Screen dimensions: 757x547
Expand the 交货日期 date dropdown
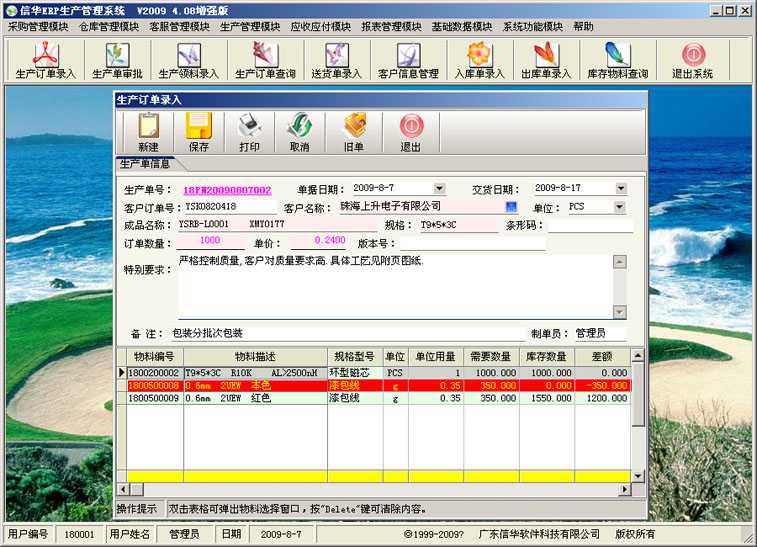coord(620,188)
